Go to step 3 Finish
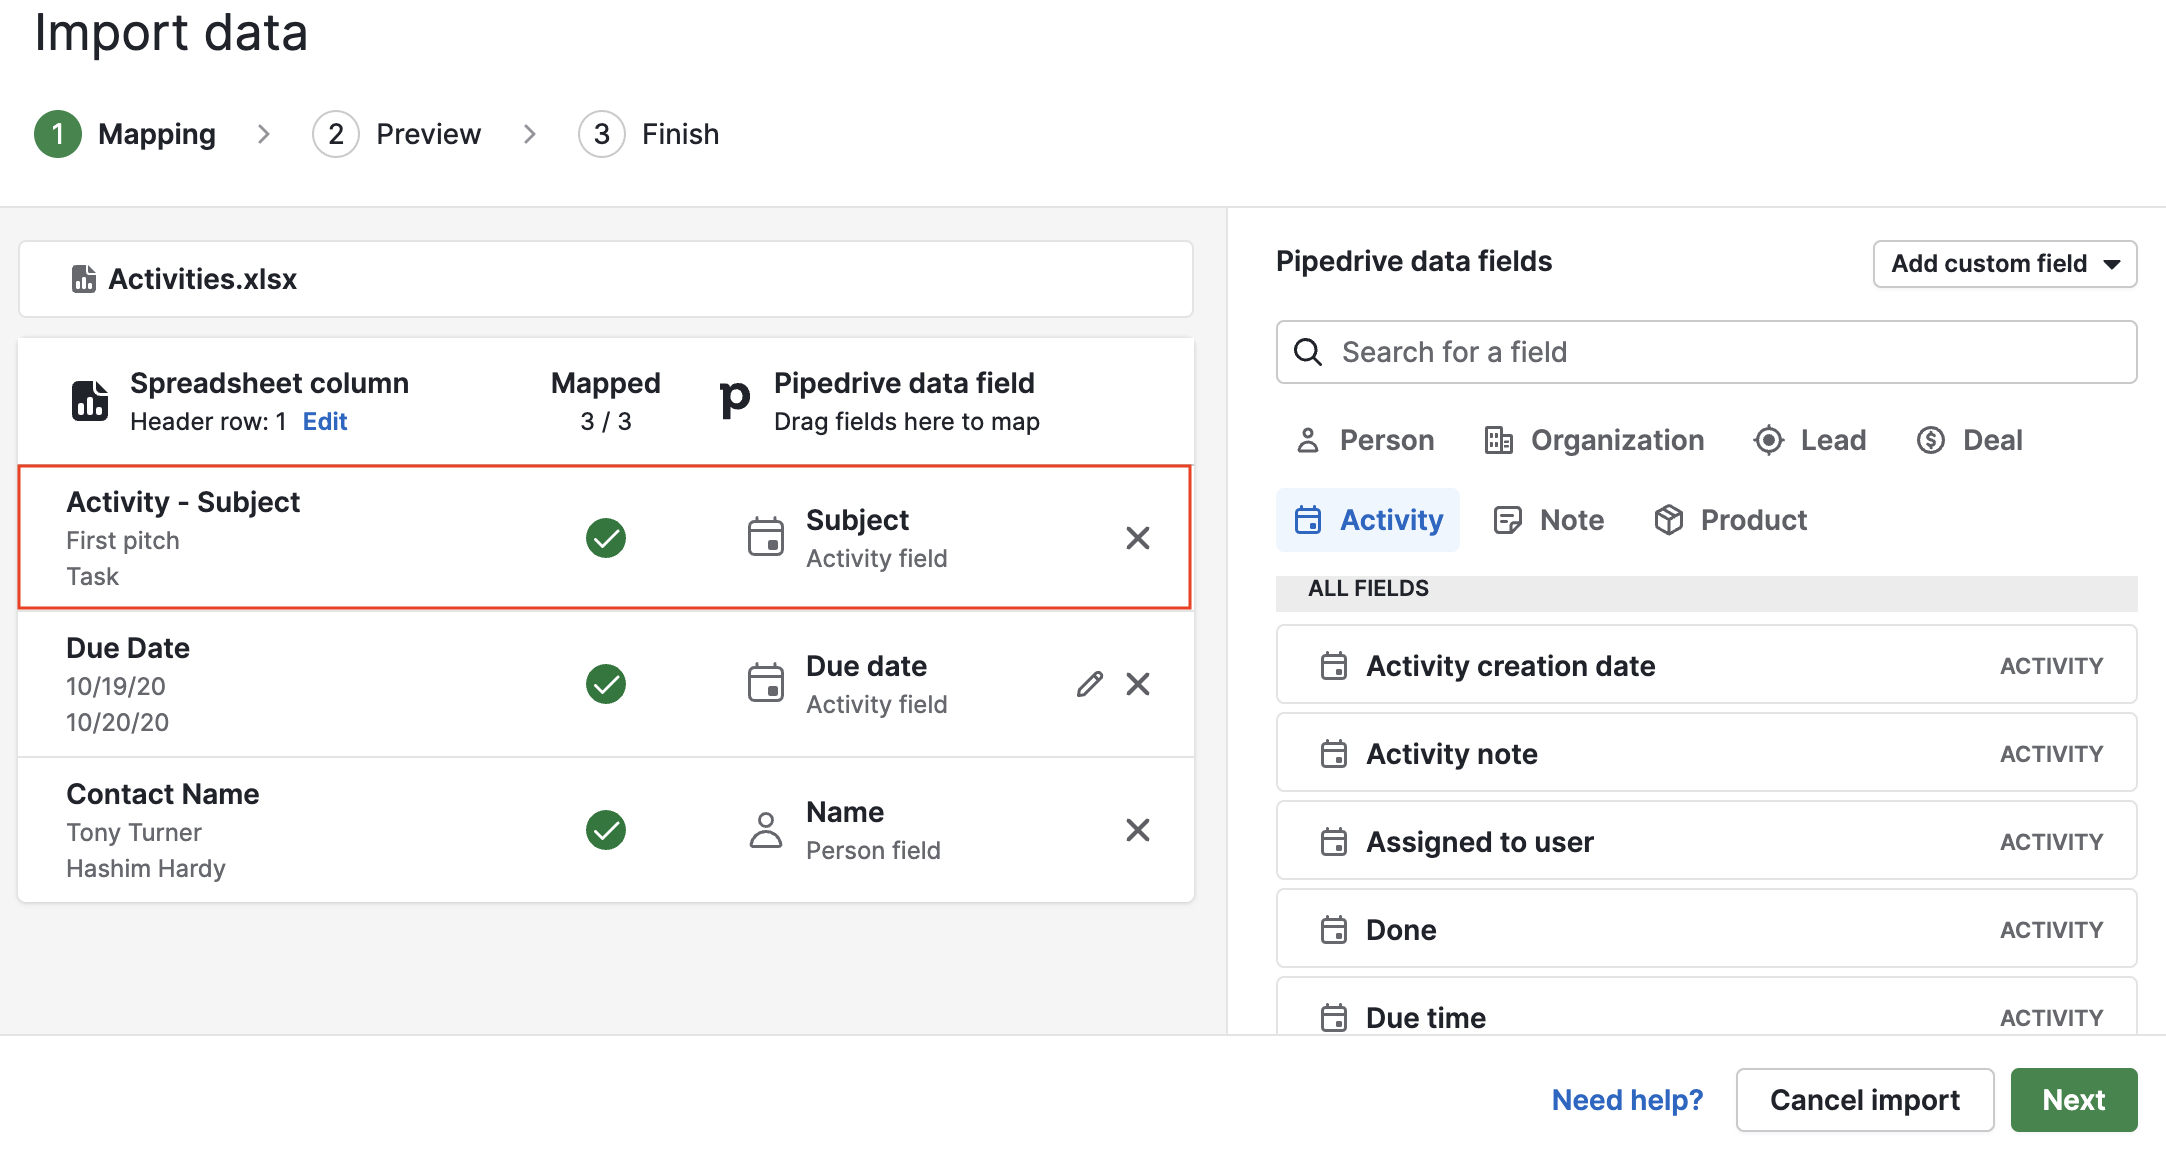The width and height of the screenshot is (2166, 1152). click(649, 134)
